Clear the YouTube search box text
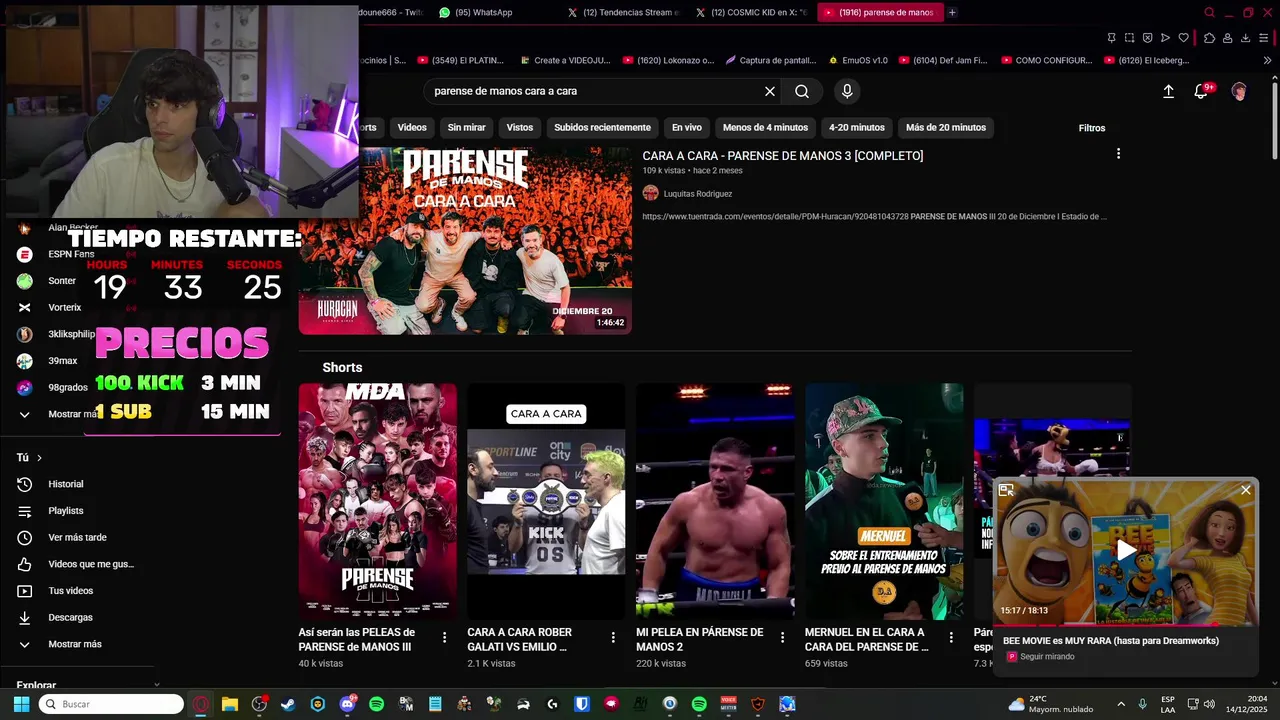This screenshot has width=1280, height=720. pos(770,91)
